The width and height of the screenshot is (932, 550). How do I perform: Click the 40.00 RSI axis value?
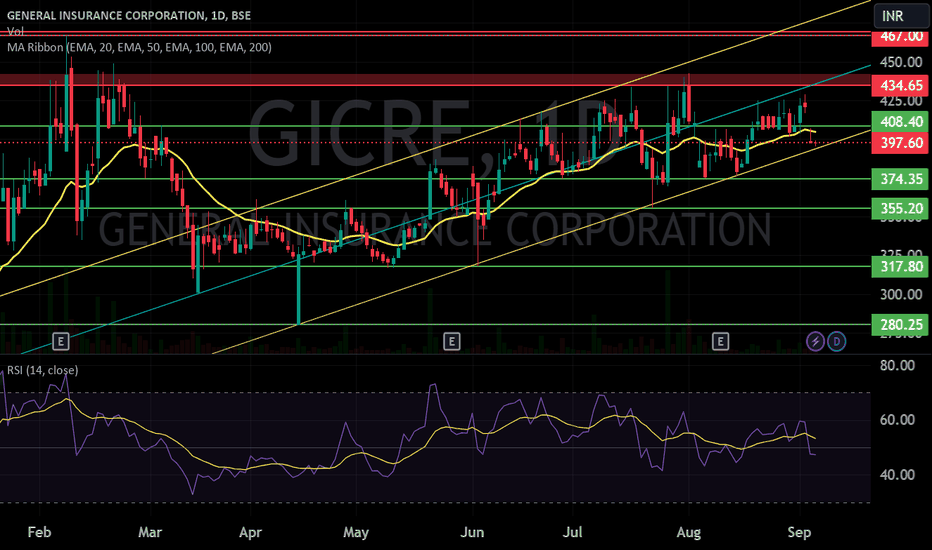(897, 474)
